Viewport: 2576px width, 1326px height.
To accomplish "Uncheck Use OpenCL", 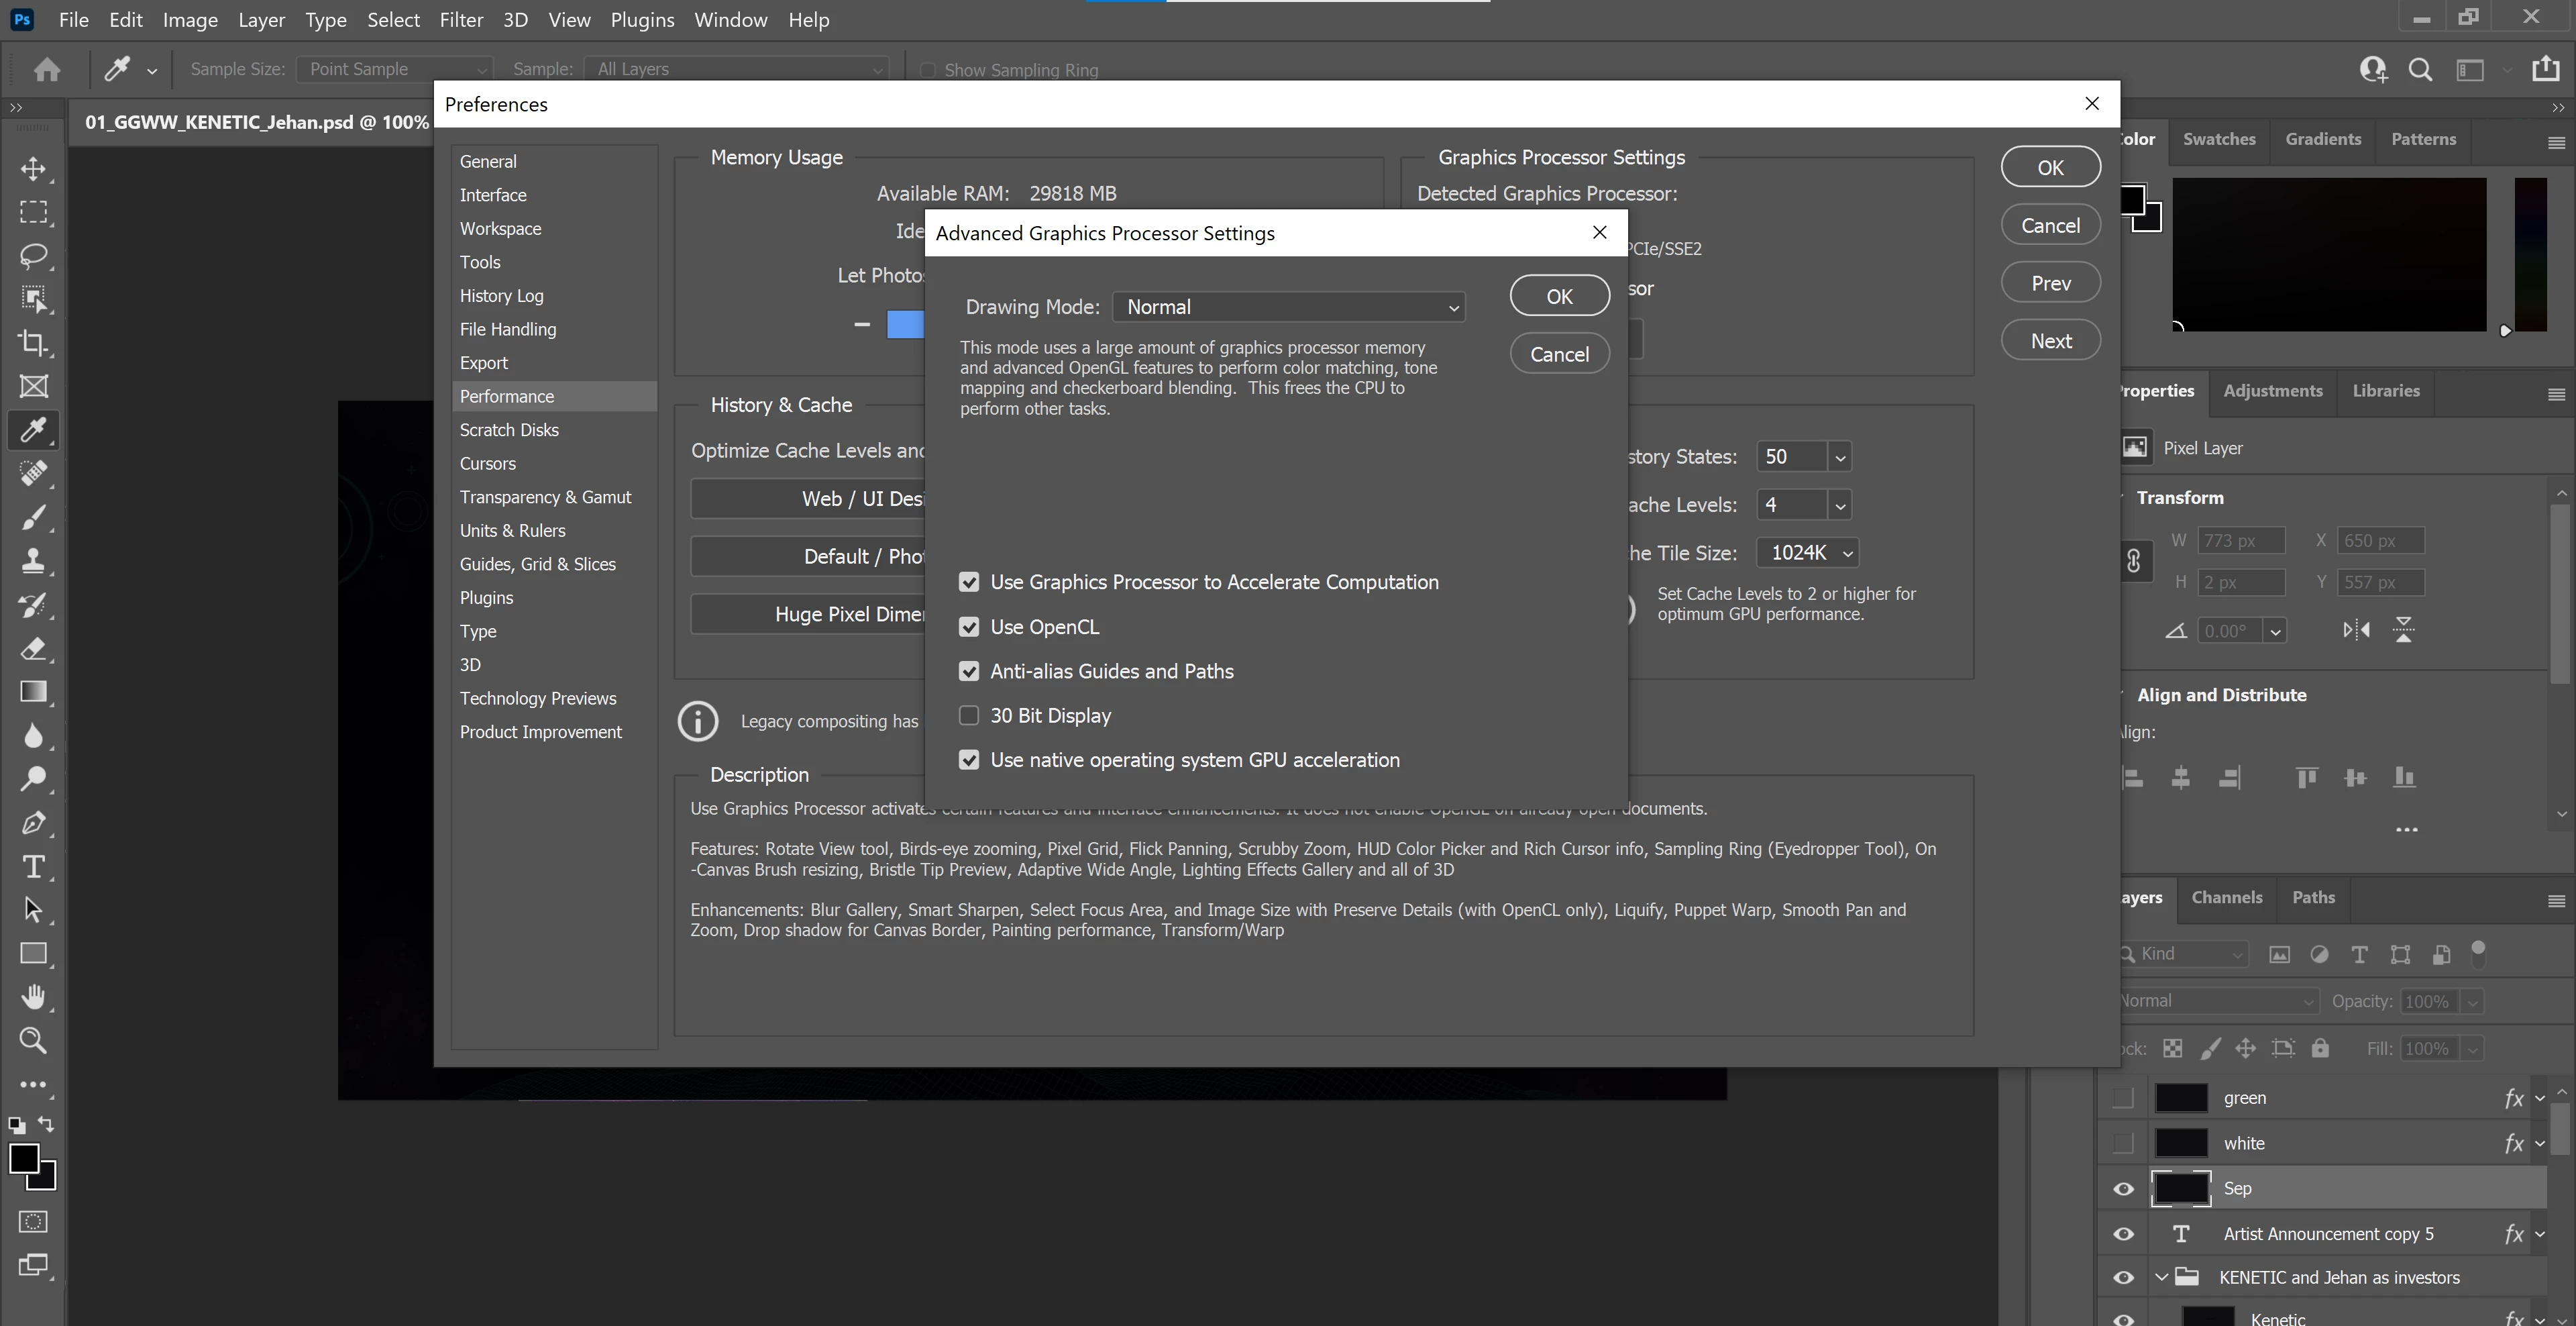I will [968, 627].
